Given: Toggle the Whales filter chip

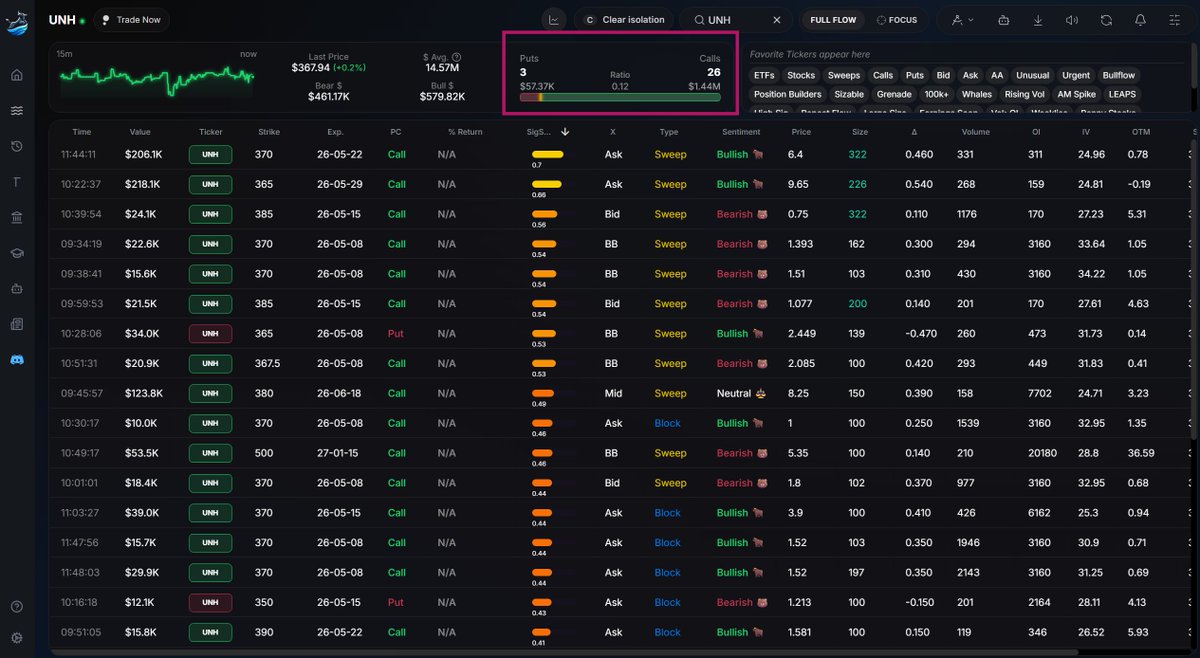Looking at the screenshot, I should 977,94.
